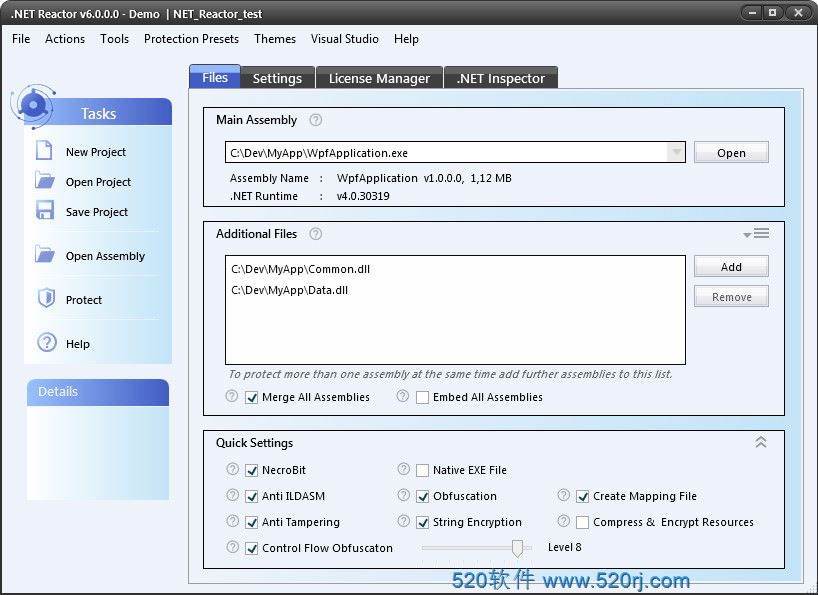Uncheck Merge All Assemblies
This screenshot has height=595, width=818.
coord(251,397)
